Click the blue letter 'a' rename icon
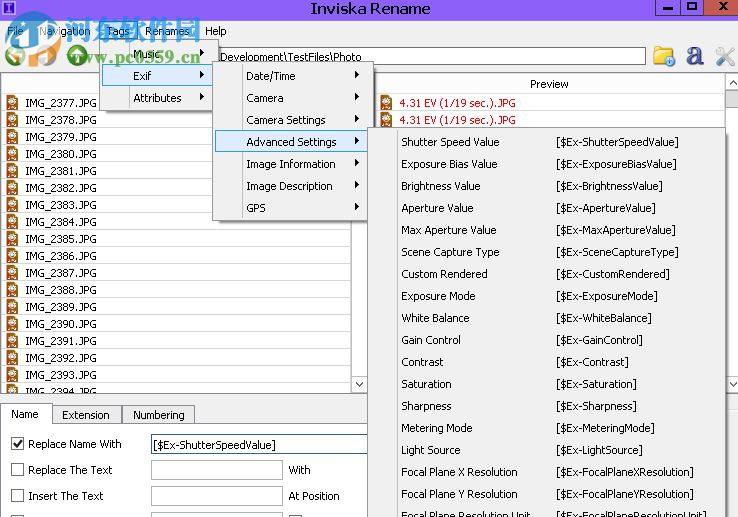Screen dimensions: 738x517 coord(695,56)
